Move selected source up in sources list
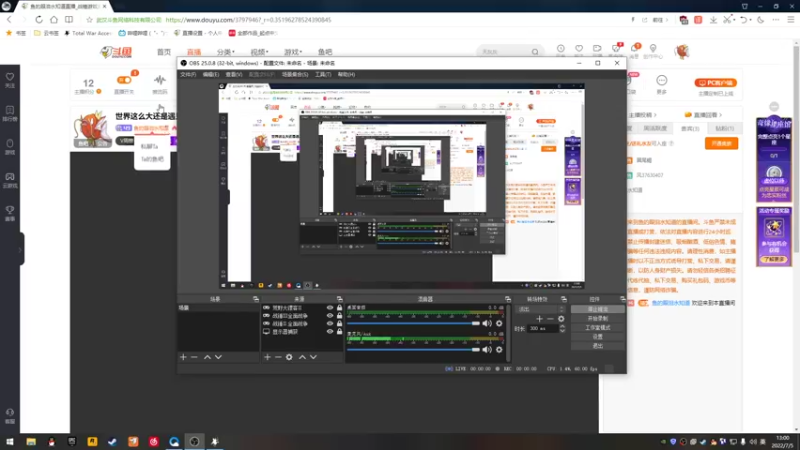This screenshot has height=450, width=800. (x=302, y=357)
